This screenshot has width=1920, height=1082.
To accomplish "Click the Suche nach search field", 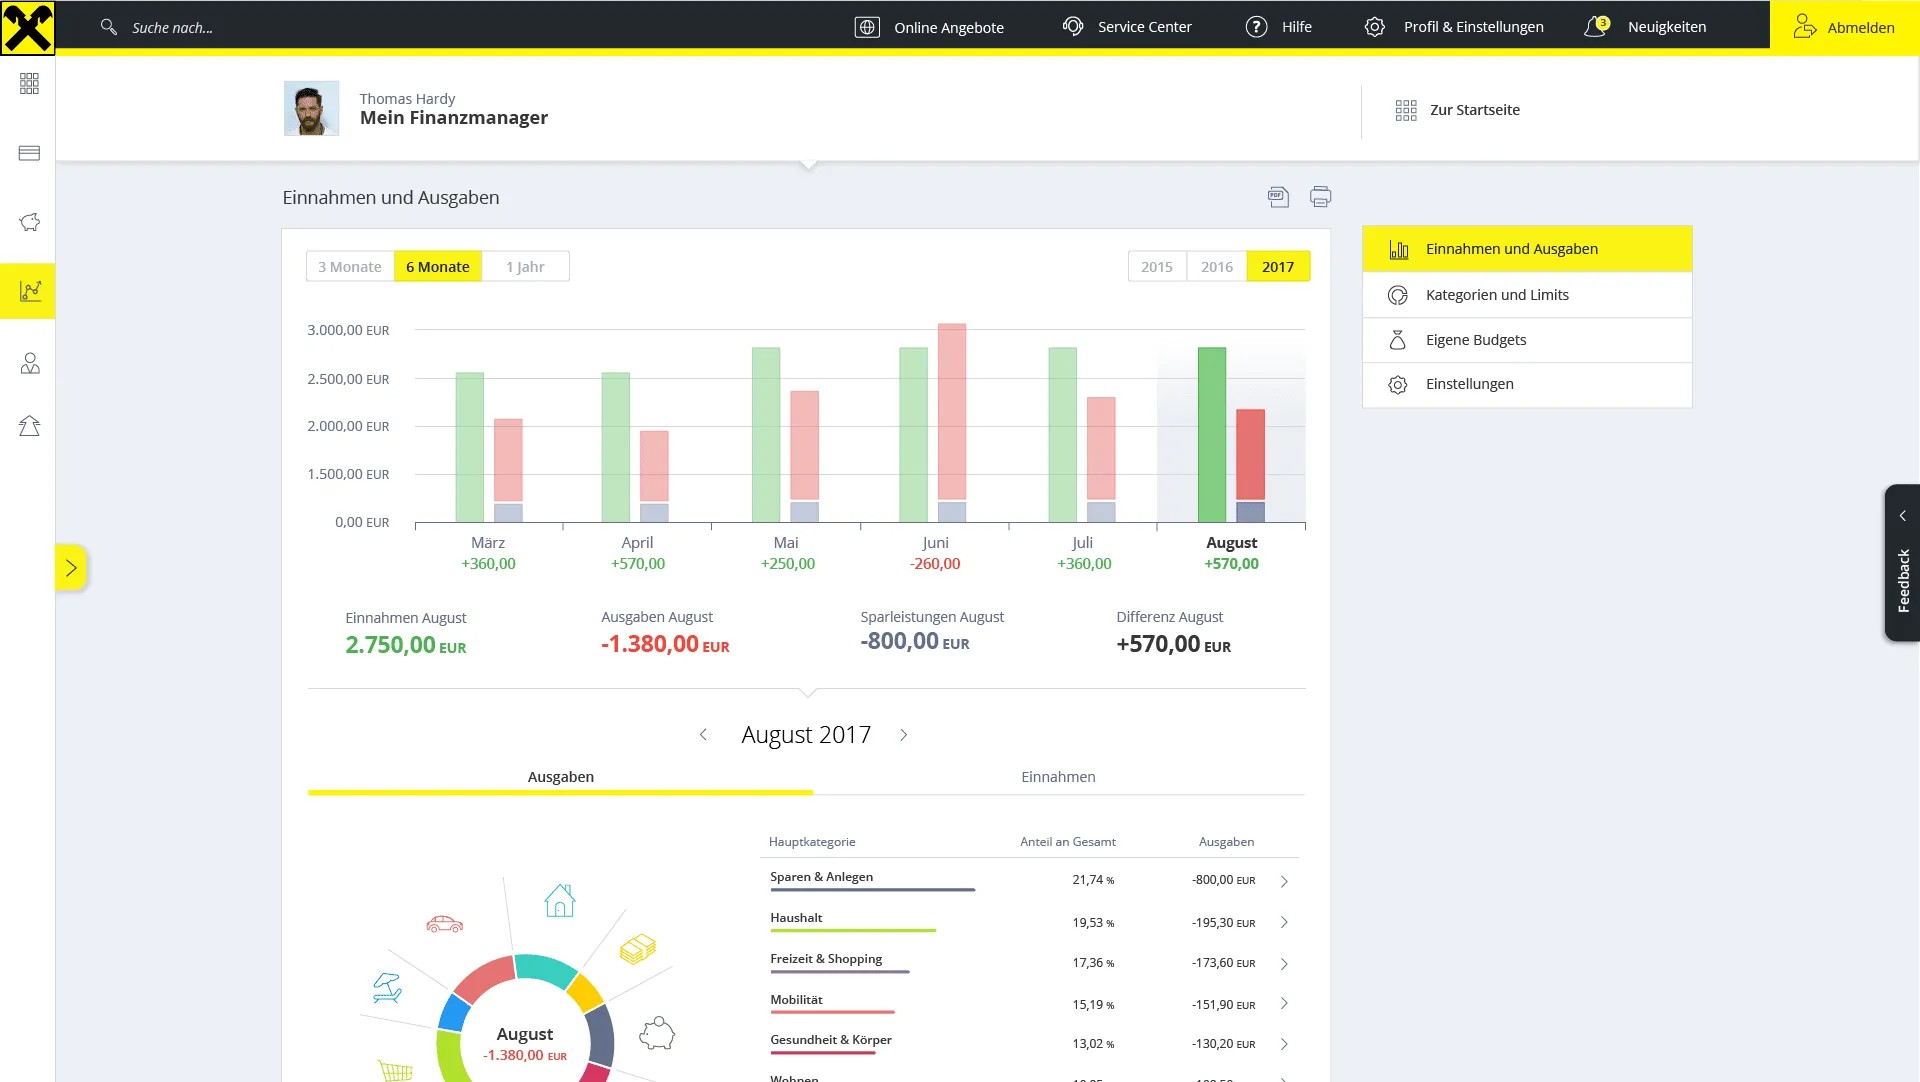I will (x=173, y=28).
